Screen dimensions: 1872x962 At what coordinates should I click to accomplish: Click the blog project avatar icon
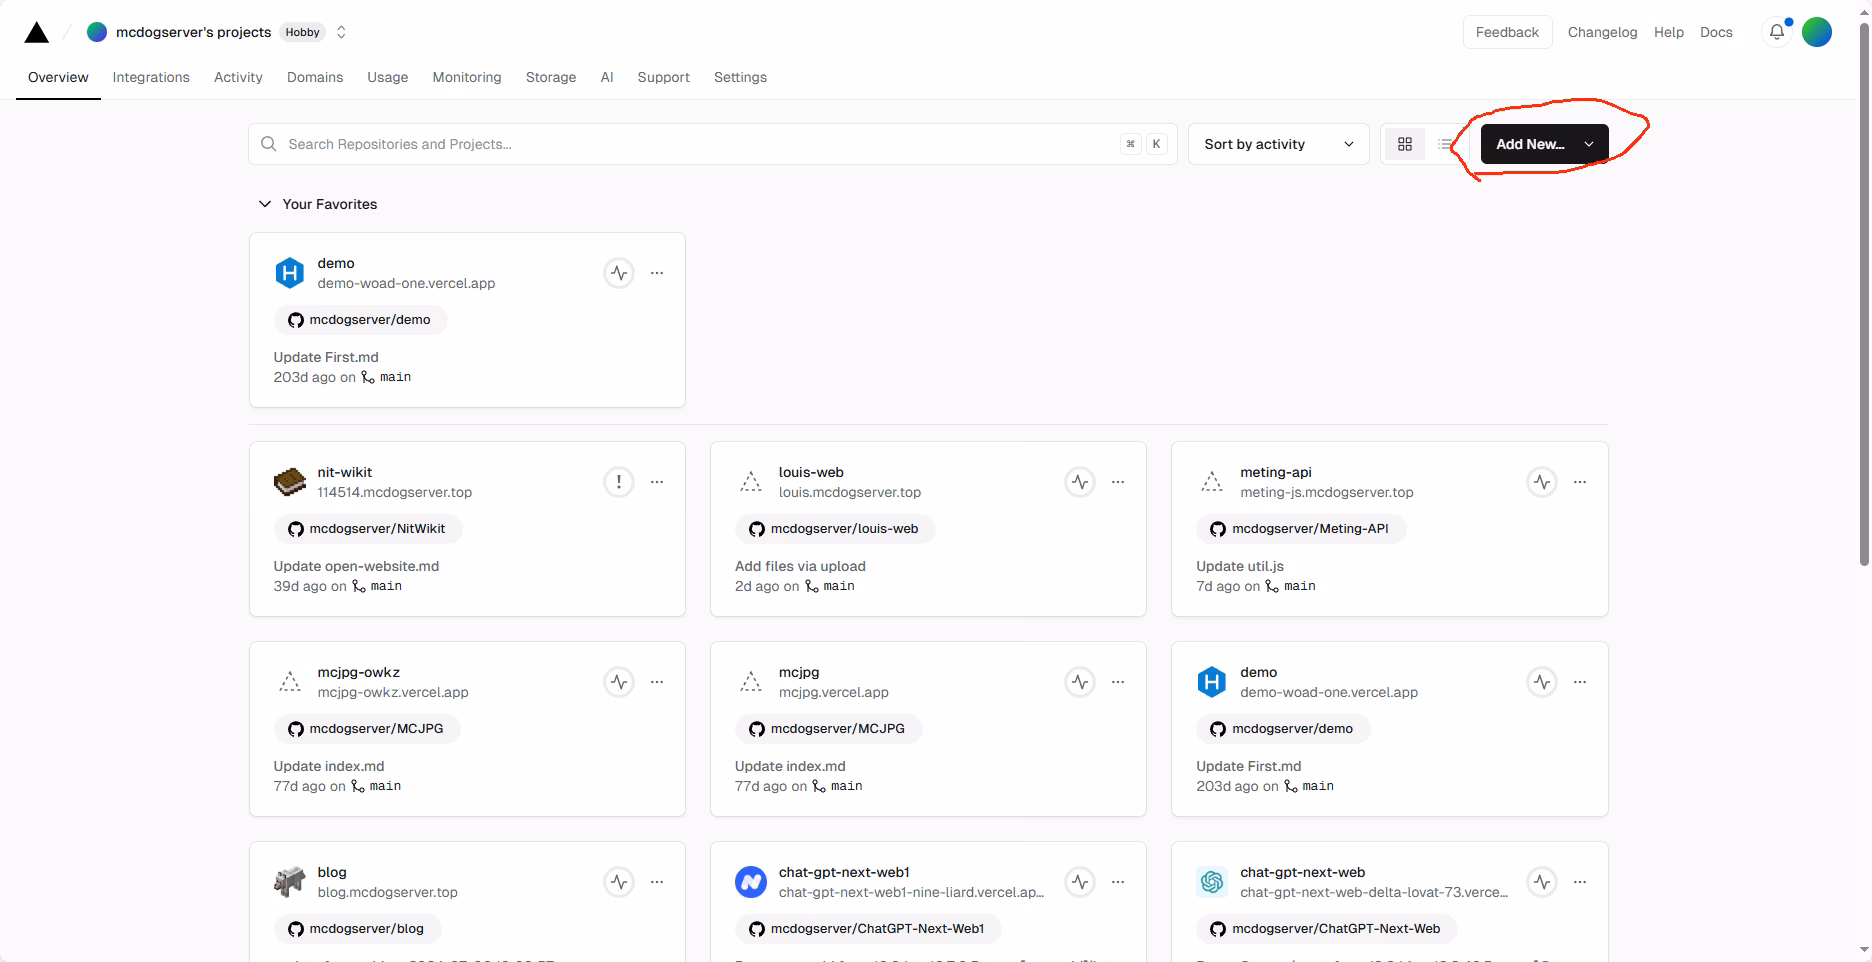290,881
